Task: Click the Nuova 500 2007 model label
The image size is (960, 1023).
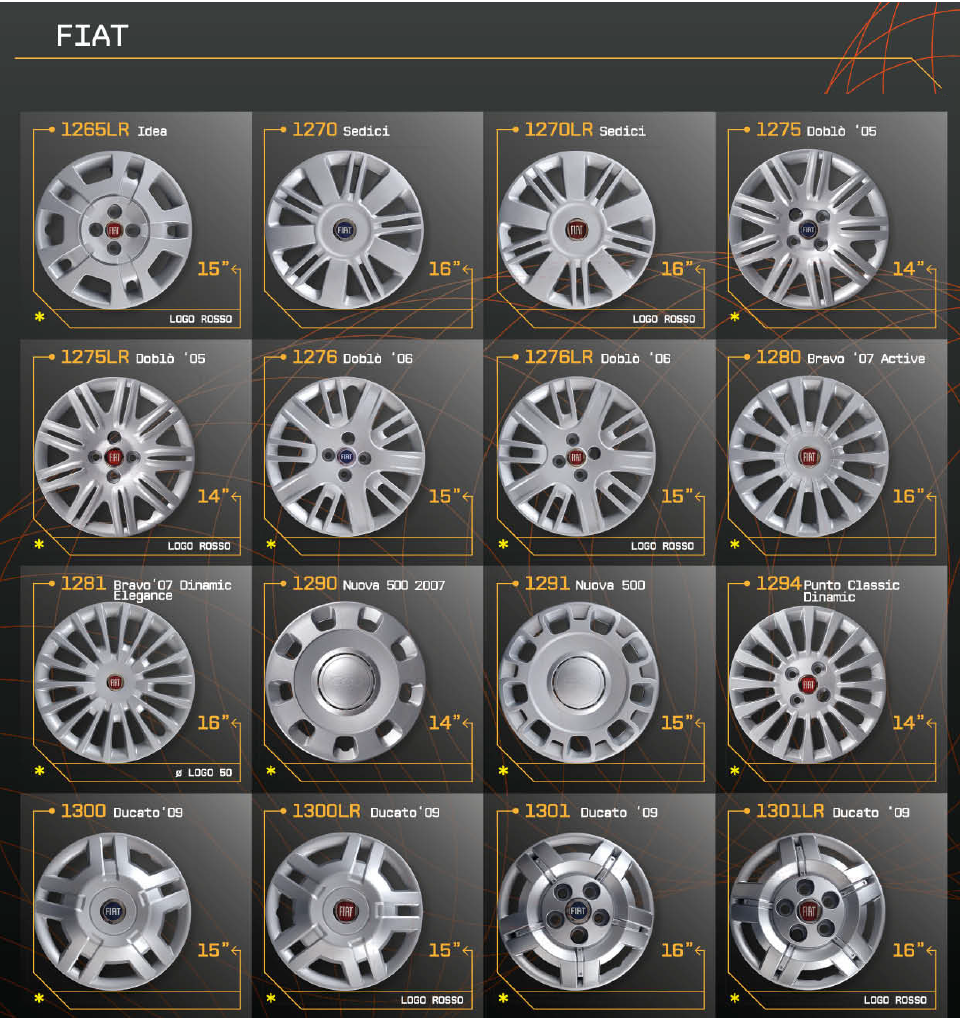Action: [394, 585]
